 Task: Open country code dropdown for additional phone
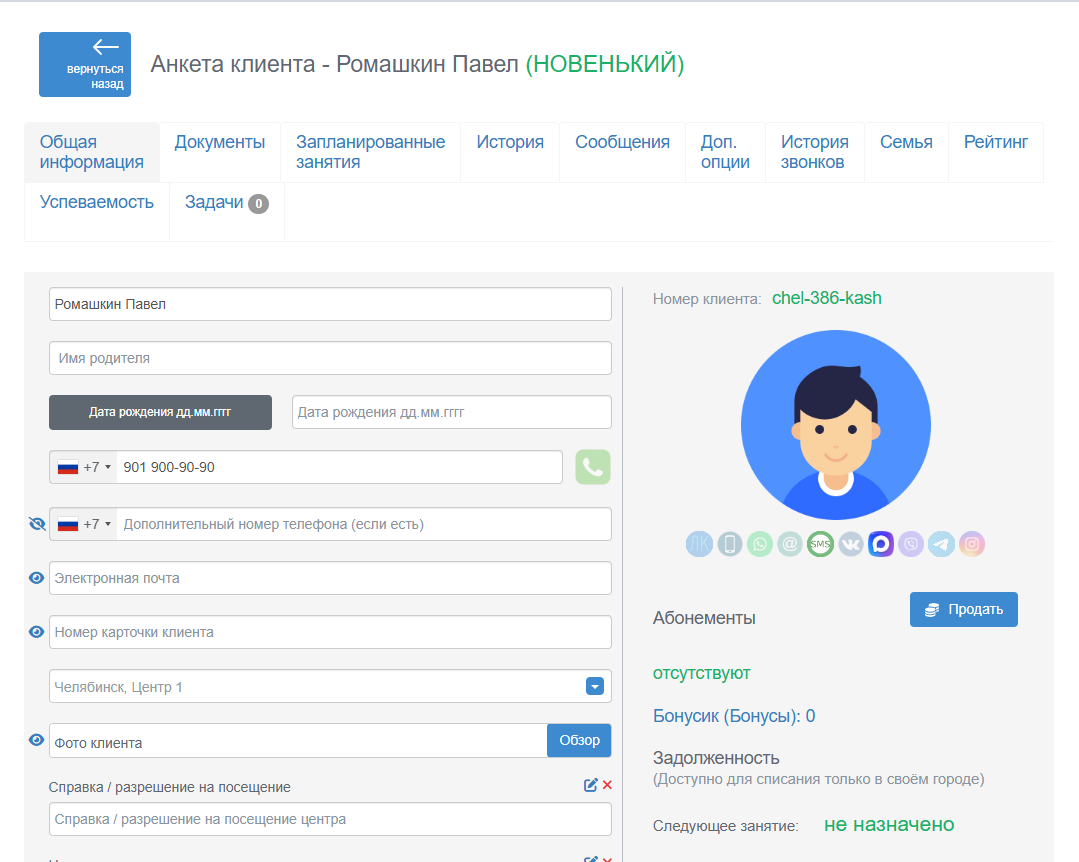pos(83,524)
